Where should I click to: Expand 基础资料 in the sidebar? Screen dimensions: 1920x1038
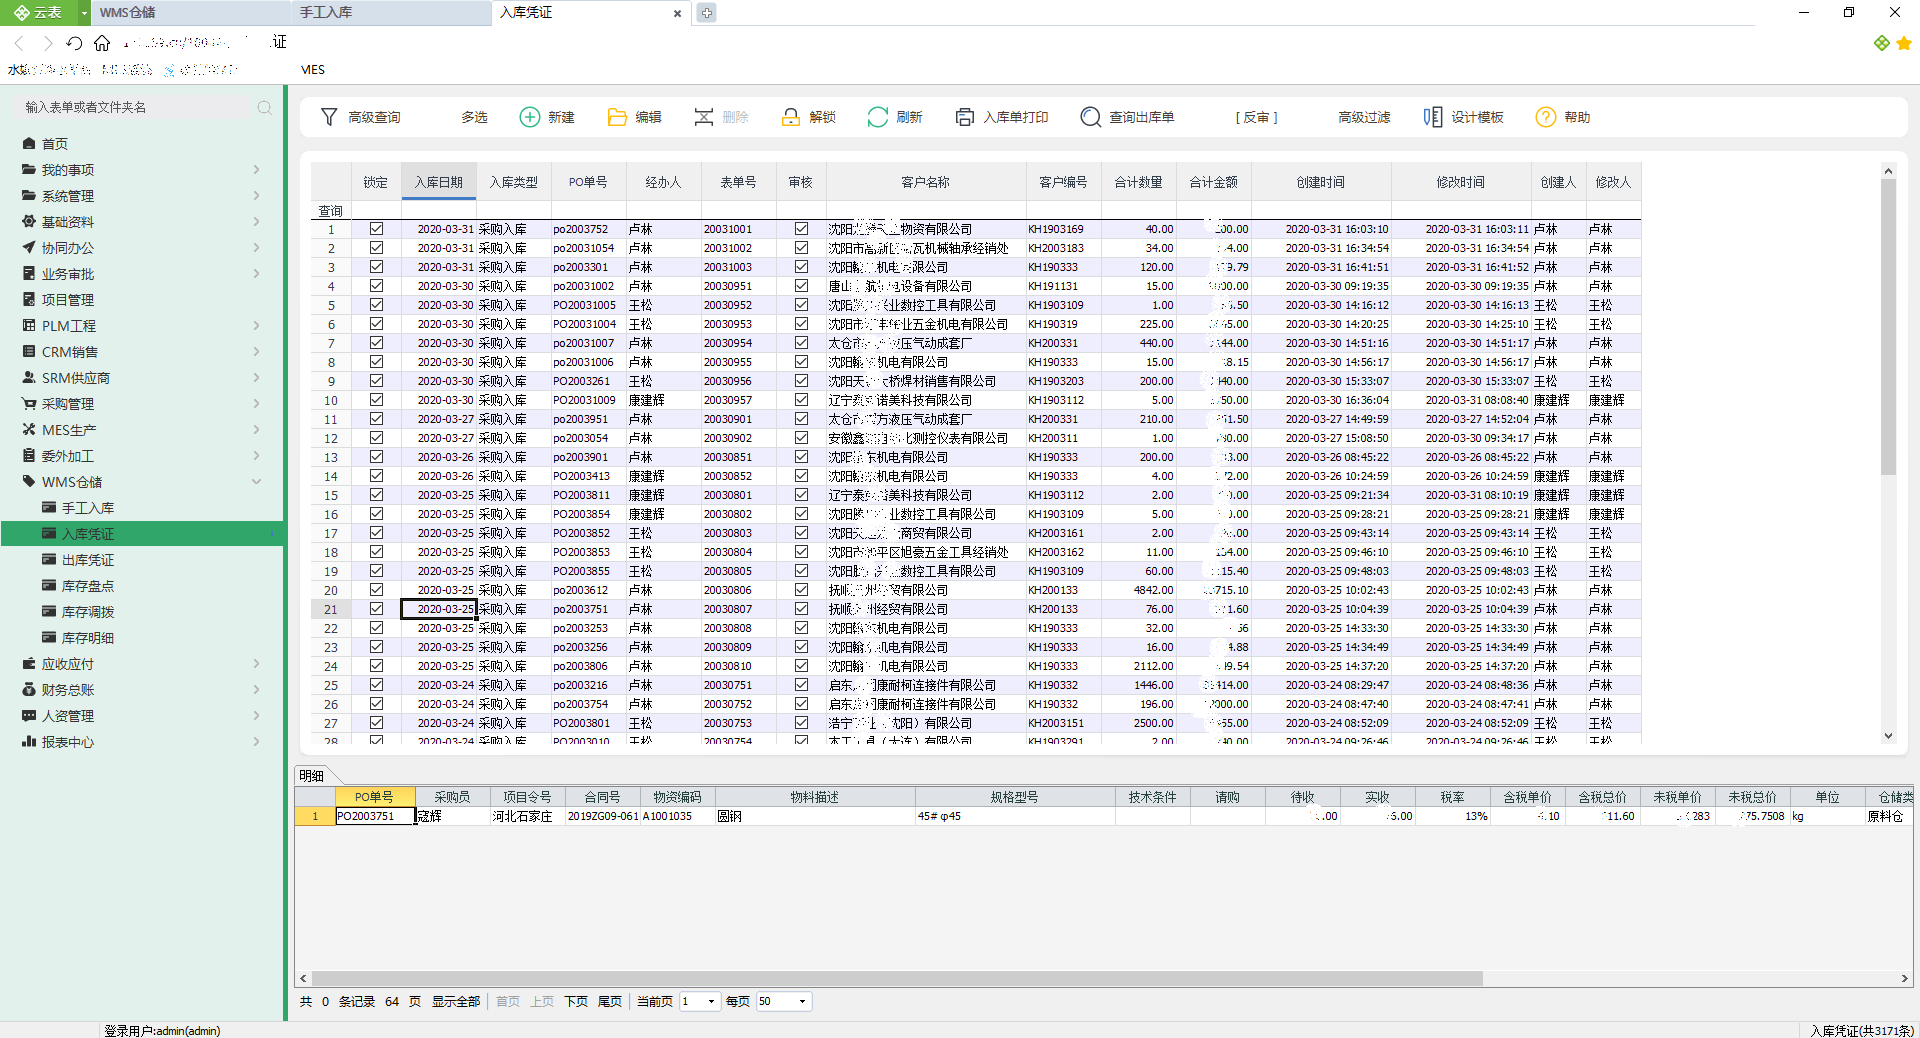256,222
